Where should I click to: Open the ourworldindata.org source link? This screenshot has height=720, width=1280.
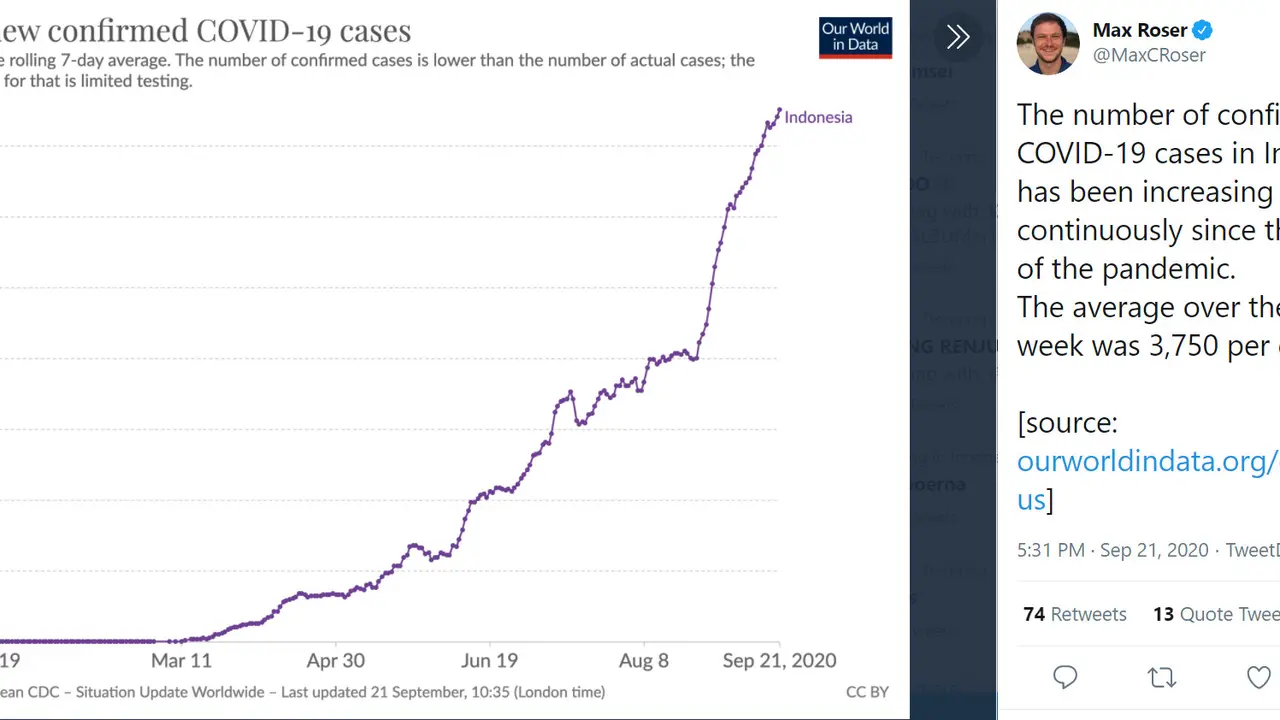click(1148, 479)
